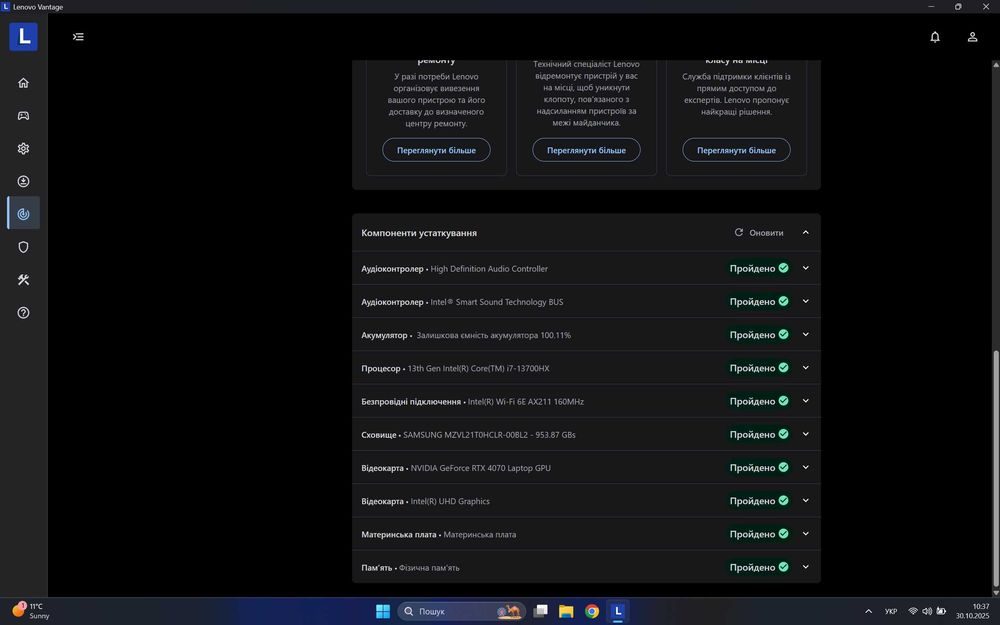Open File Explorer from the taskbar
This screenshot has height=625, width=1000.
tap(566, 611)
